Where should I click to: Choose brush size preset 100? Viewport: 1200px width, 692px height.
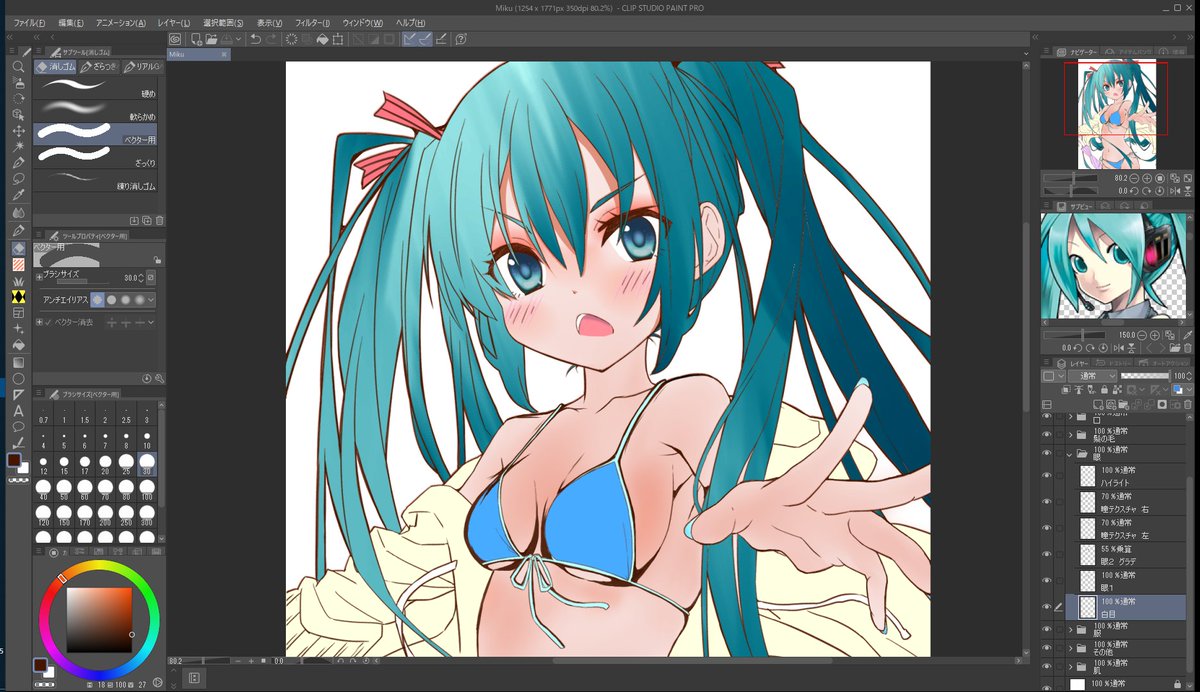click(147, 490)
